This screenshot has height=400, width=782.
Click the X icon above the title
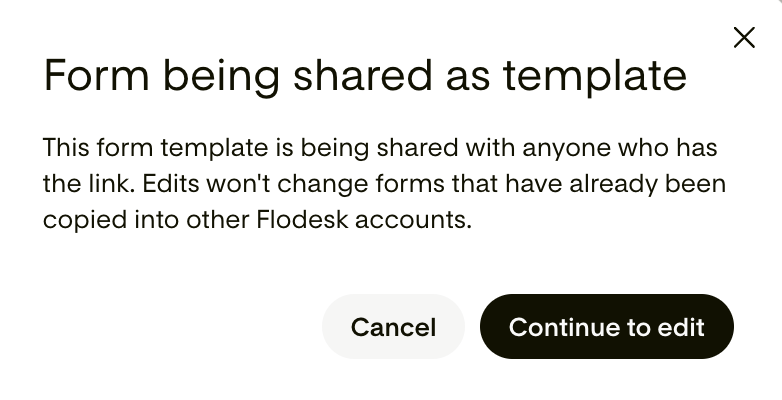click(x=744, y=37)
